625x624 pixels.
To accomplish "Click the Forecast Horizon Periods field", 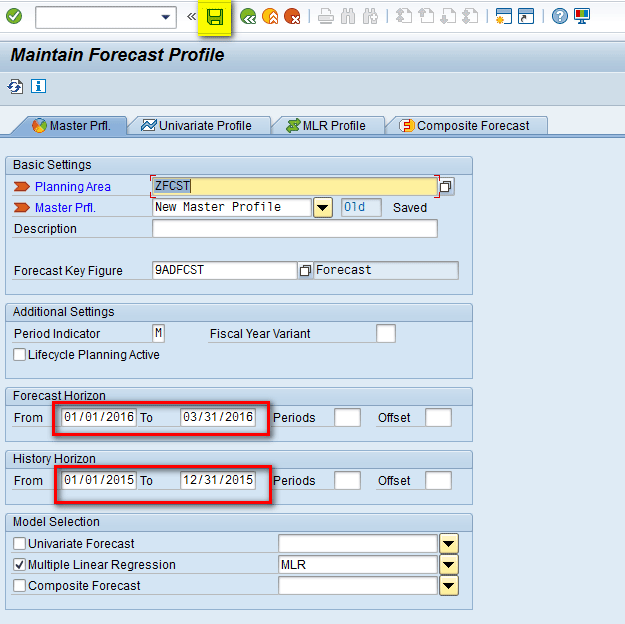I will pos(348,417).
